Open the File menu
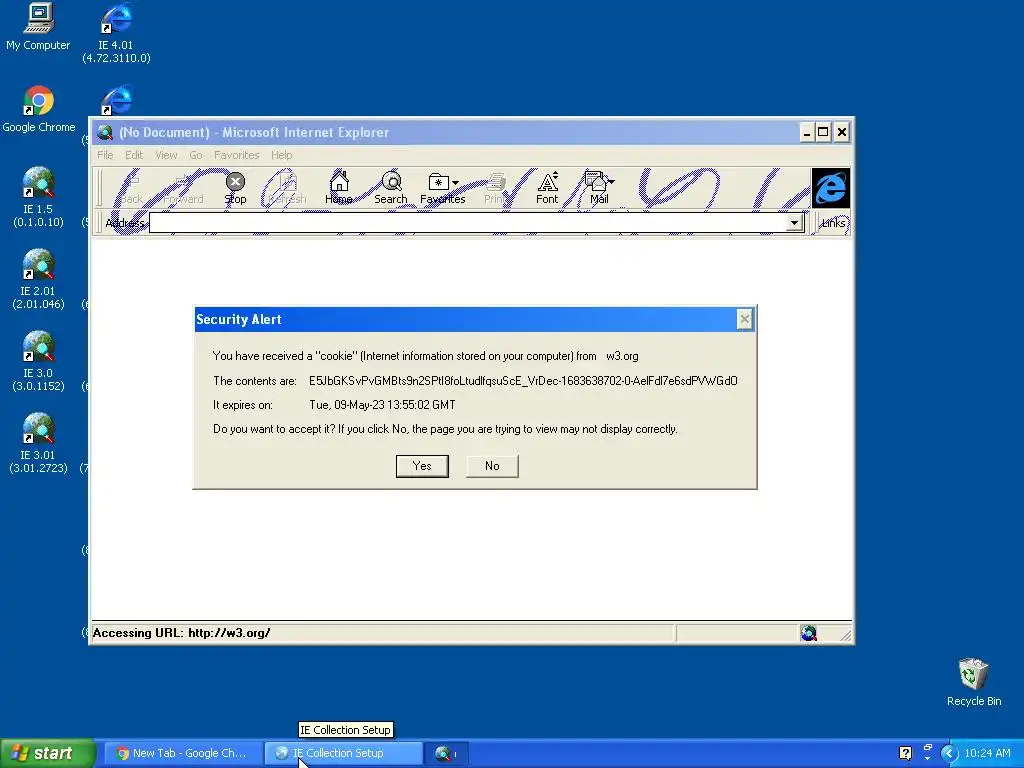1024x768 pixels. (105, 155)
